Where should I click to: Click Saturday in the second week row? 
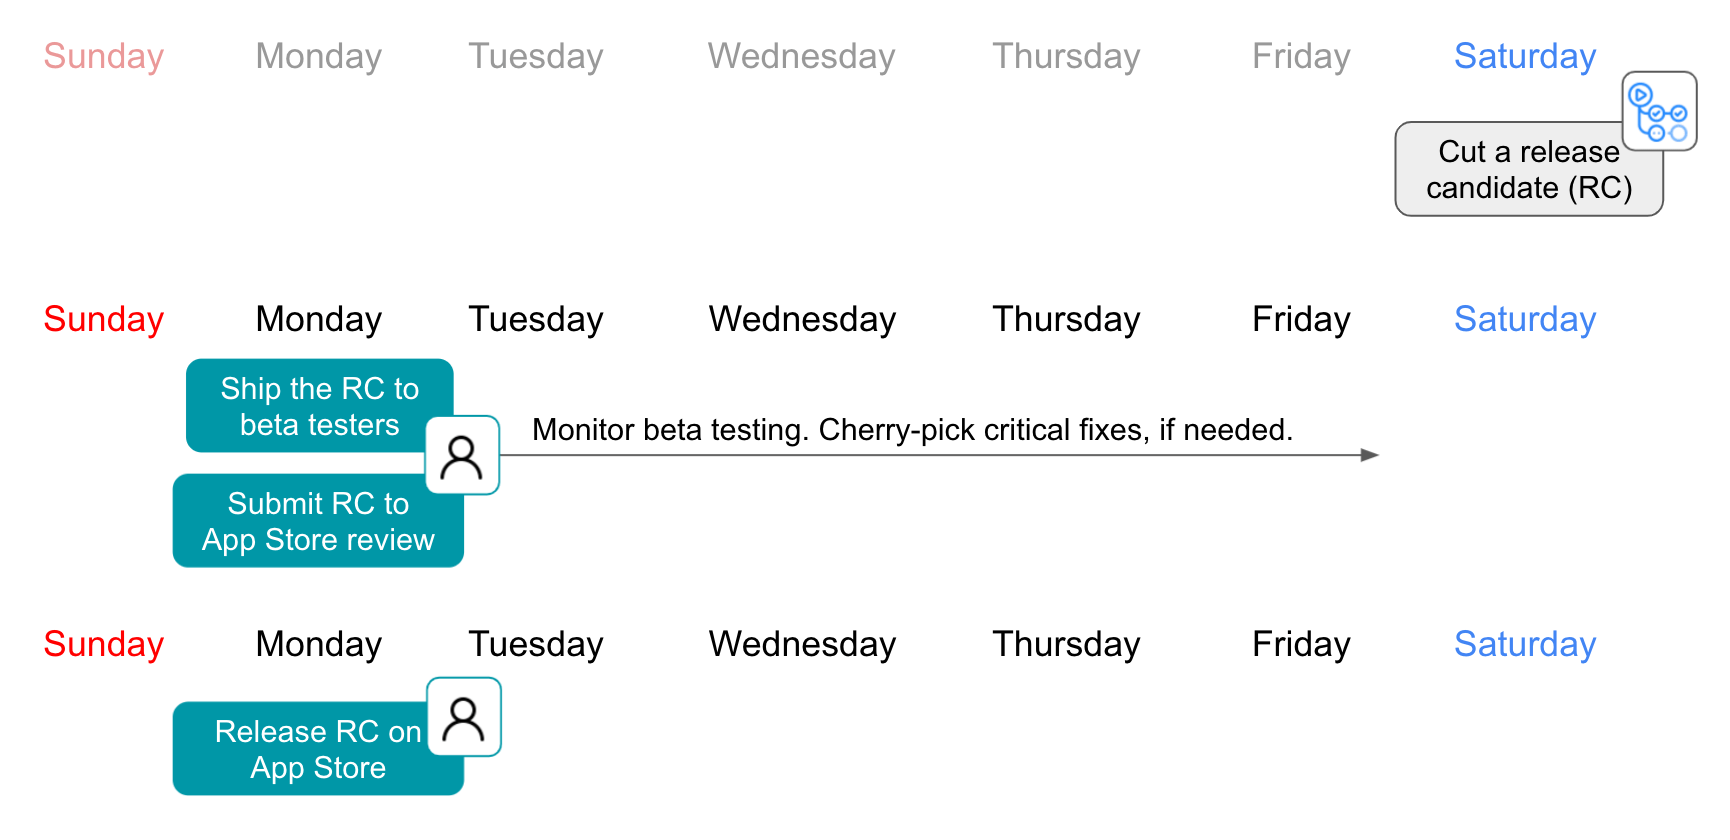coord(1525,319)
